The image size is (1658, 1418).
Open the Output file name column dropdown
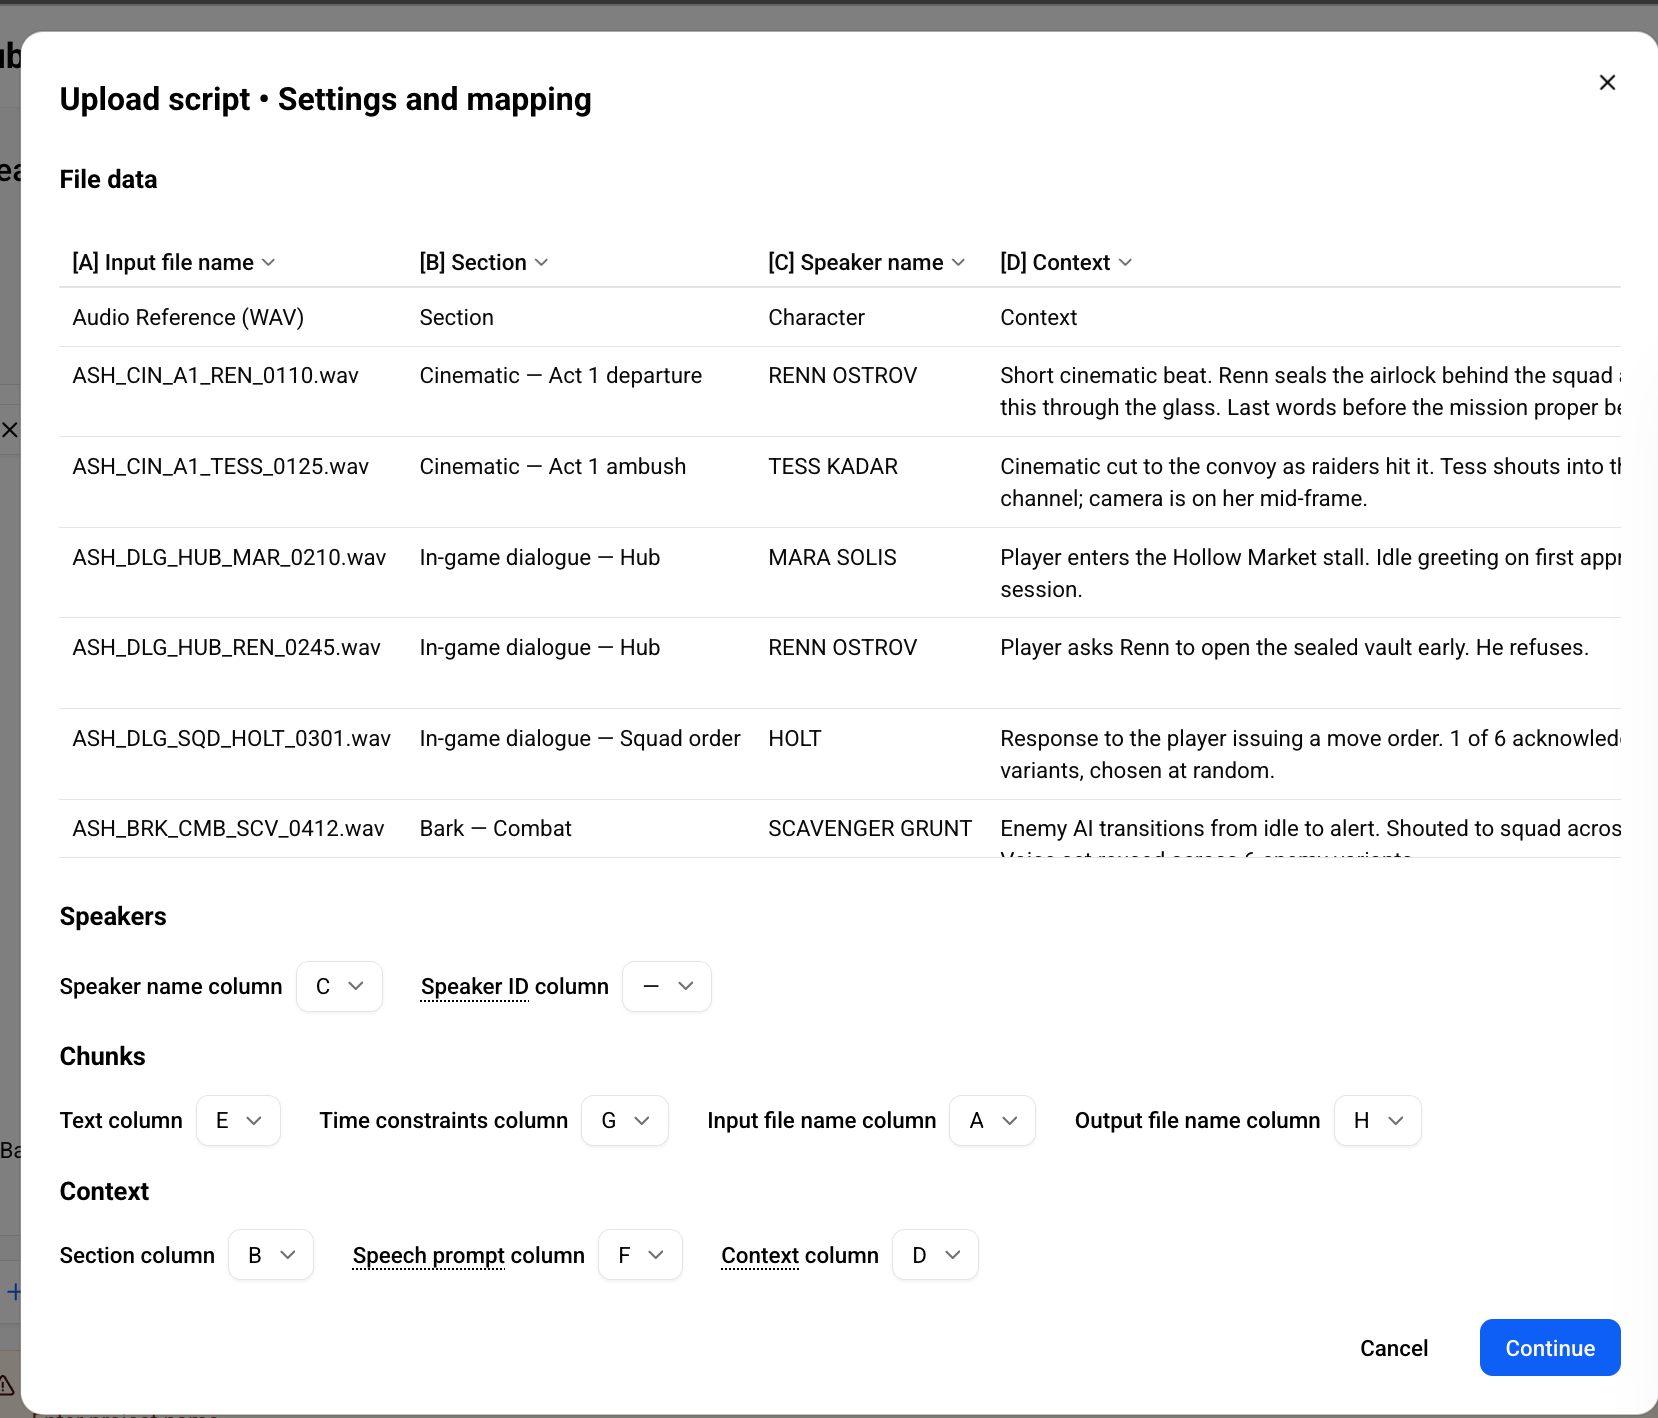[x=1378, y=1120]
